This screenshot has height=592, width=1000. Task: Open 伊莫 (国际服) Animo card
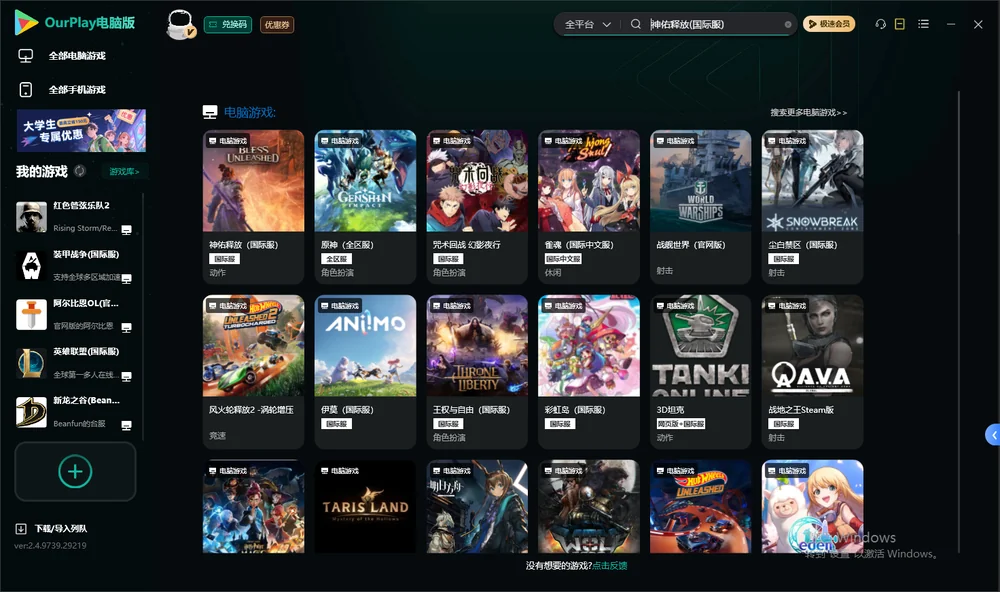click(365, 371)
